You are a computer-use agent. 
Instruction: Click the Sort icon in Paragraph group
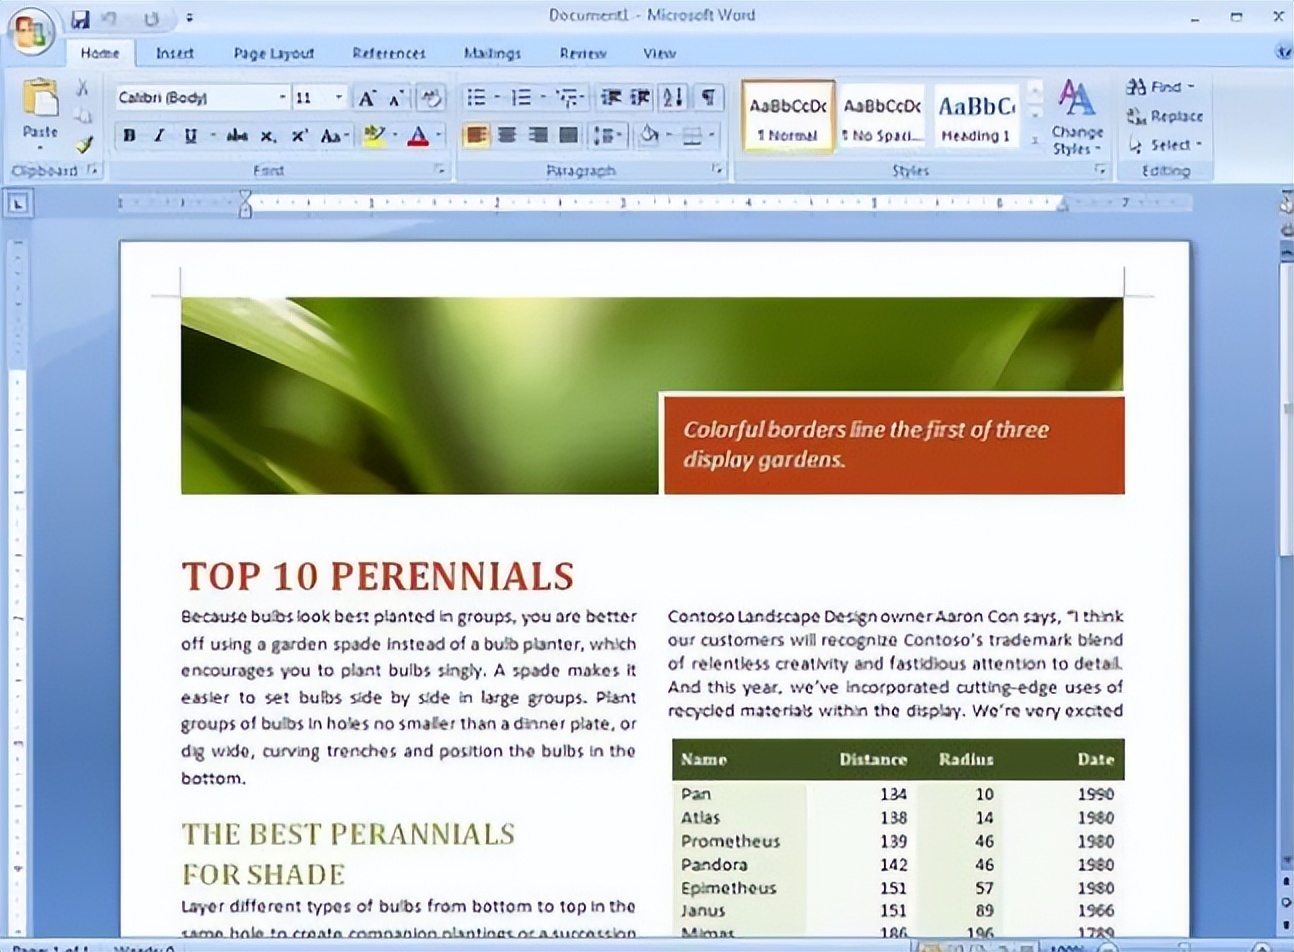click(x=673, y=97)
